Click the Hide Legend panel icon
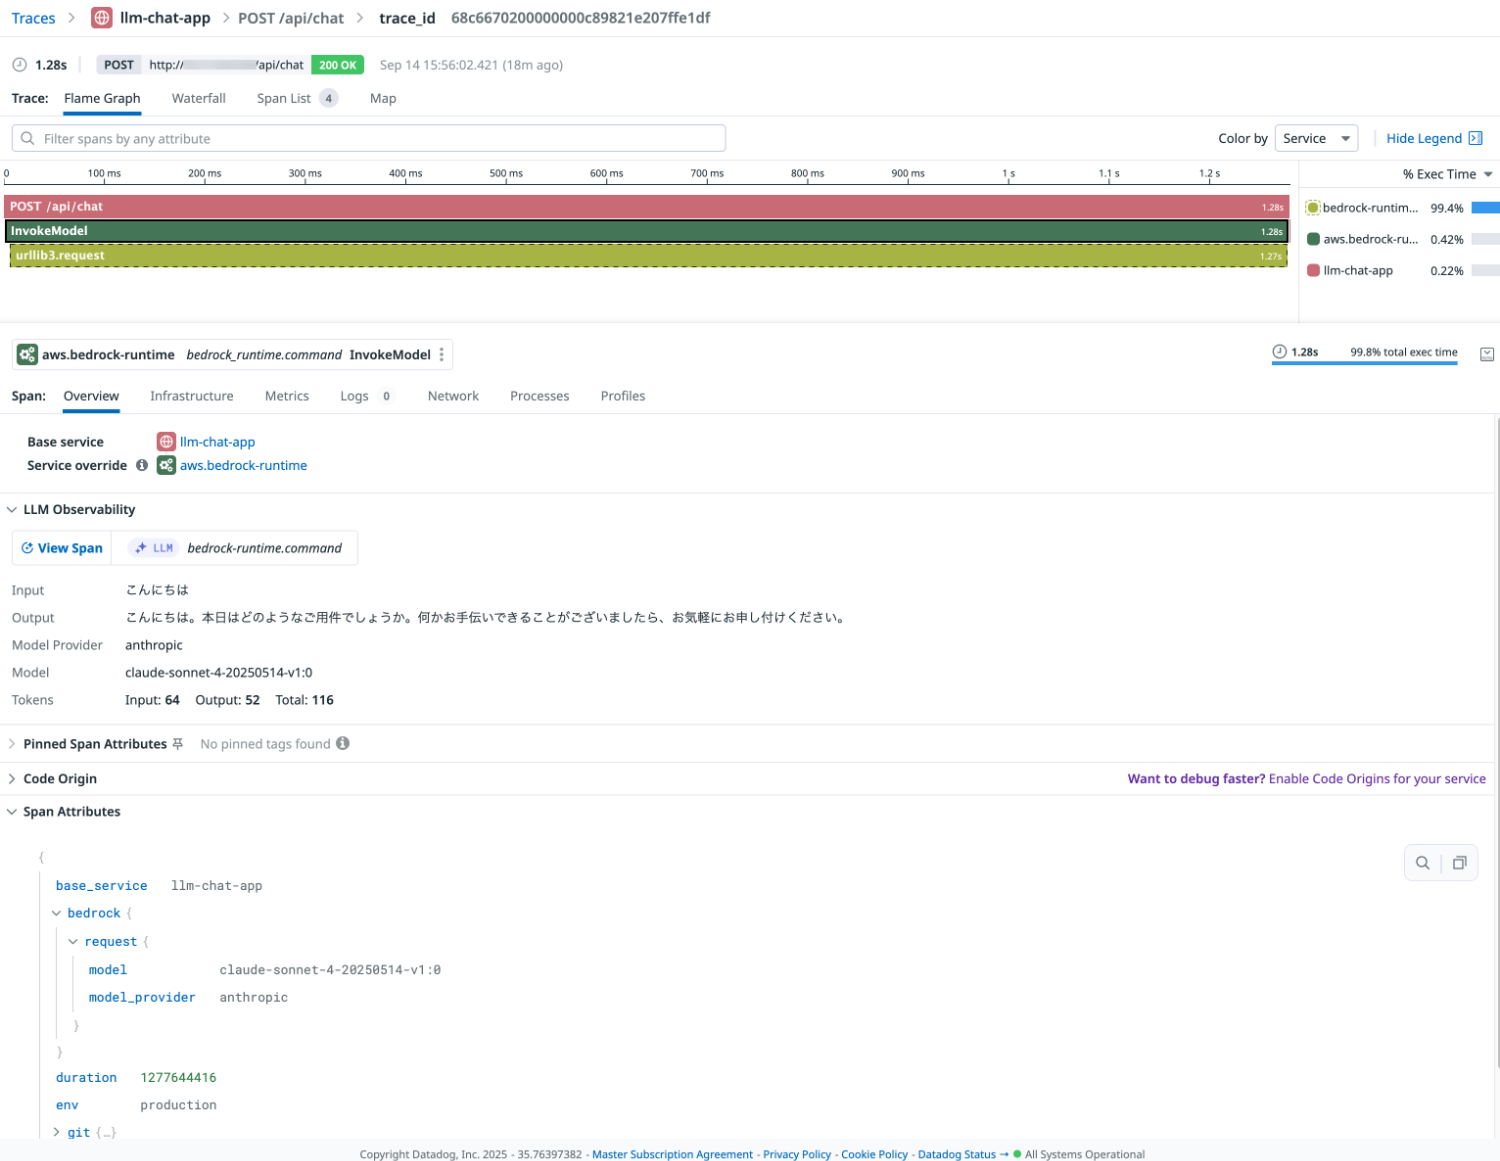Viewport: 1500px width, 1161px height. pyautogui.click(x=1475, y=139)
